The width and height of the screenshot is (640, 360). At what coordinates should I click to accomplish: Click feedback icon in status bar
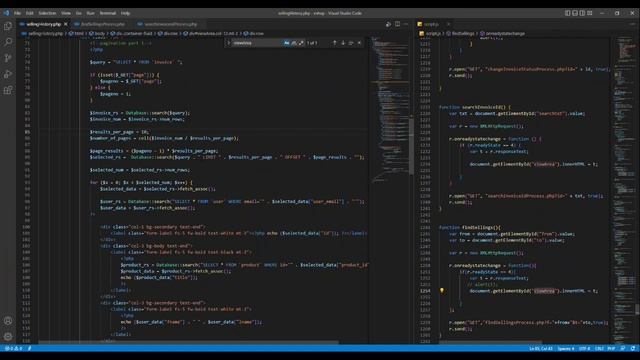(623, 349)
